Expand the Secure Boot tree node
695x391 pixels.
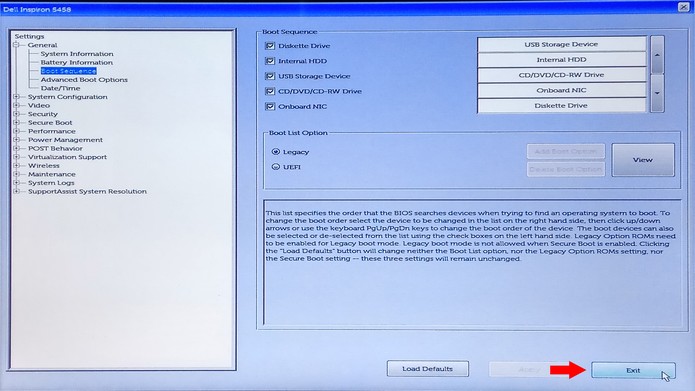[16, 122]
